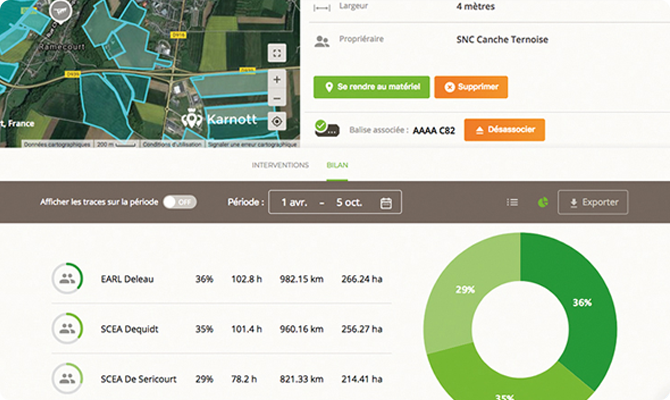Click the map fullscreen icon
Viewport: 670px width, 400px height.
click(x=276, y=53)
